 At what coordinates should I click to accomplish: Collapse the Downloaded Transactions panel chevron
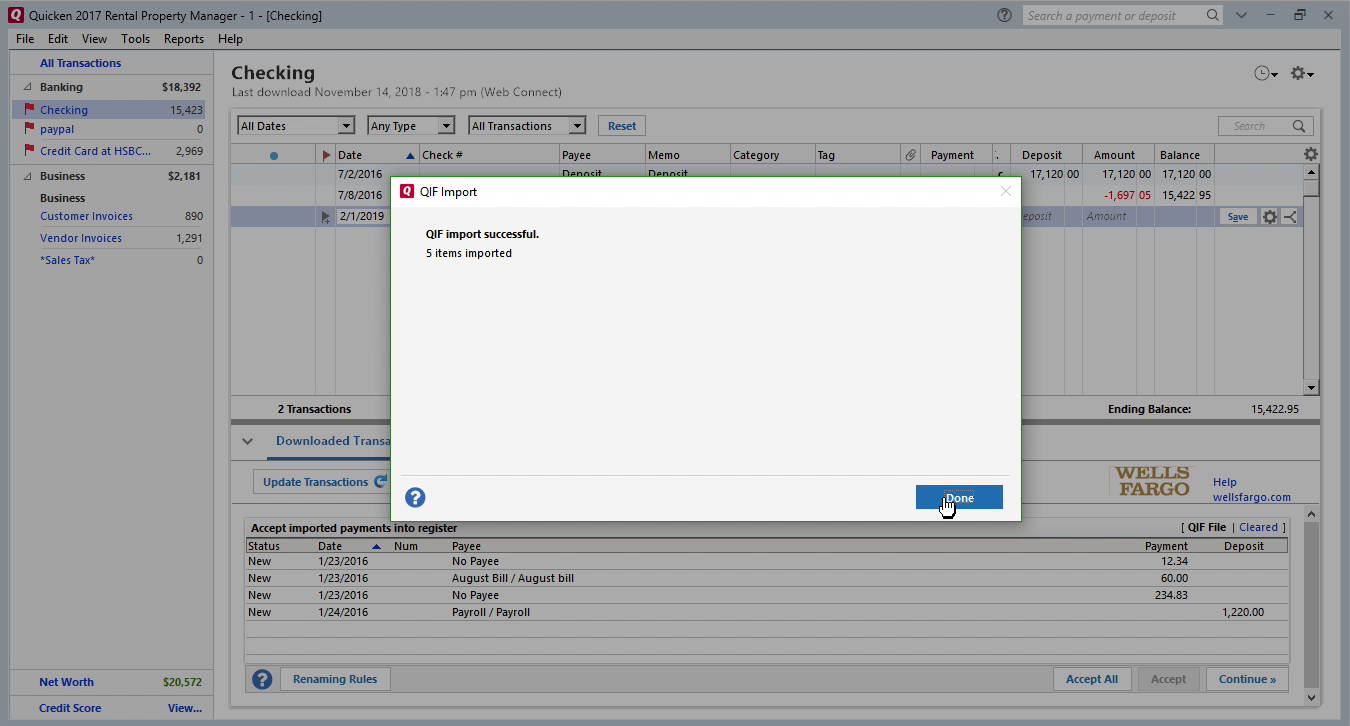248,441
